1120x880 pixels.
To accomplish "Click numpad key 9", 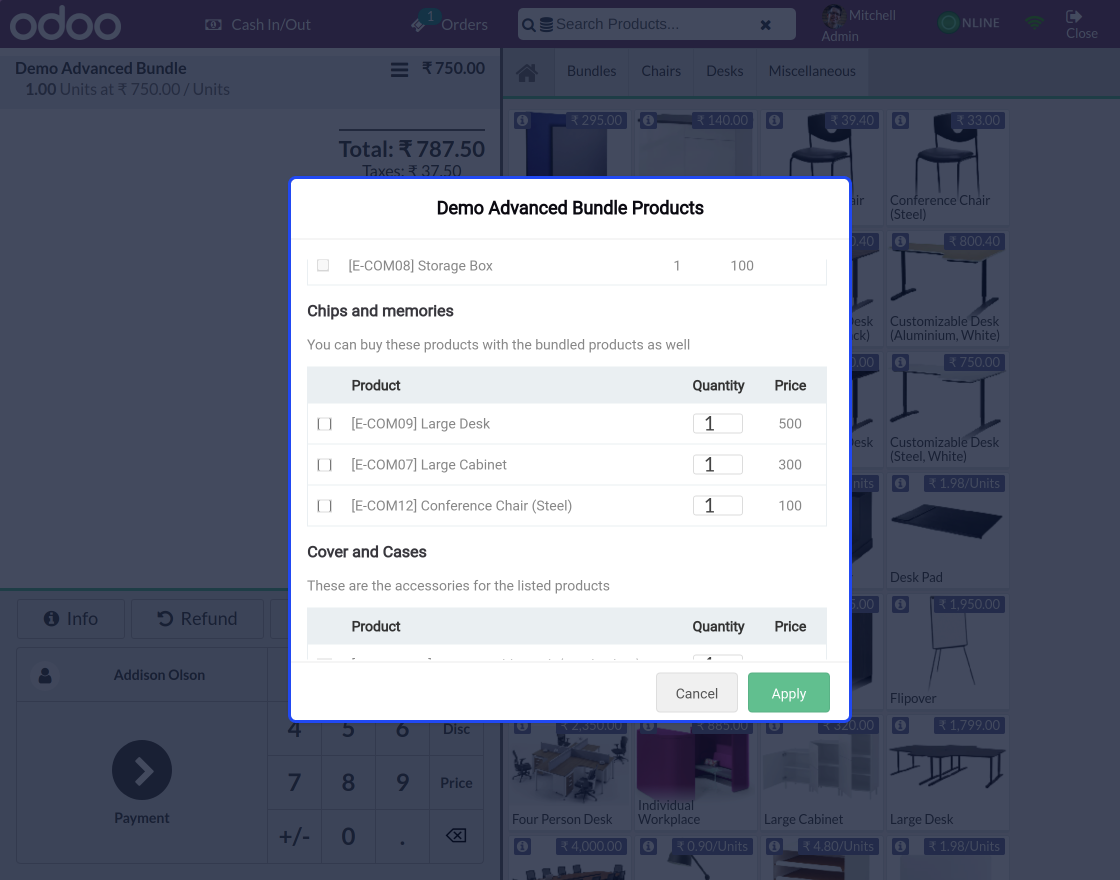I will tap(402, 782).
